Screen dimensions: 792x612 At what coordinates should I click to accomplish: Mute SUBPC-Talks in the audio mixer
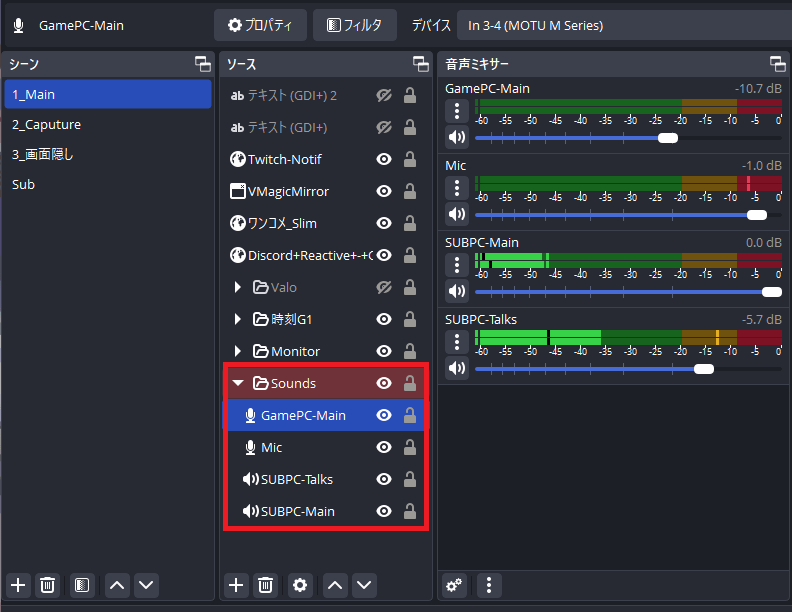point(457,368)
